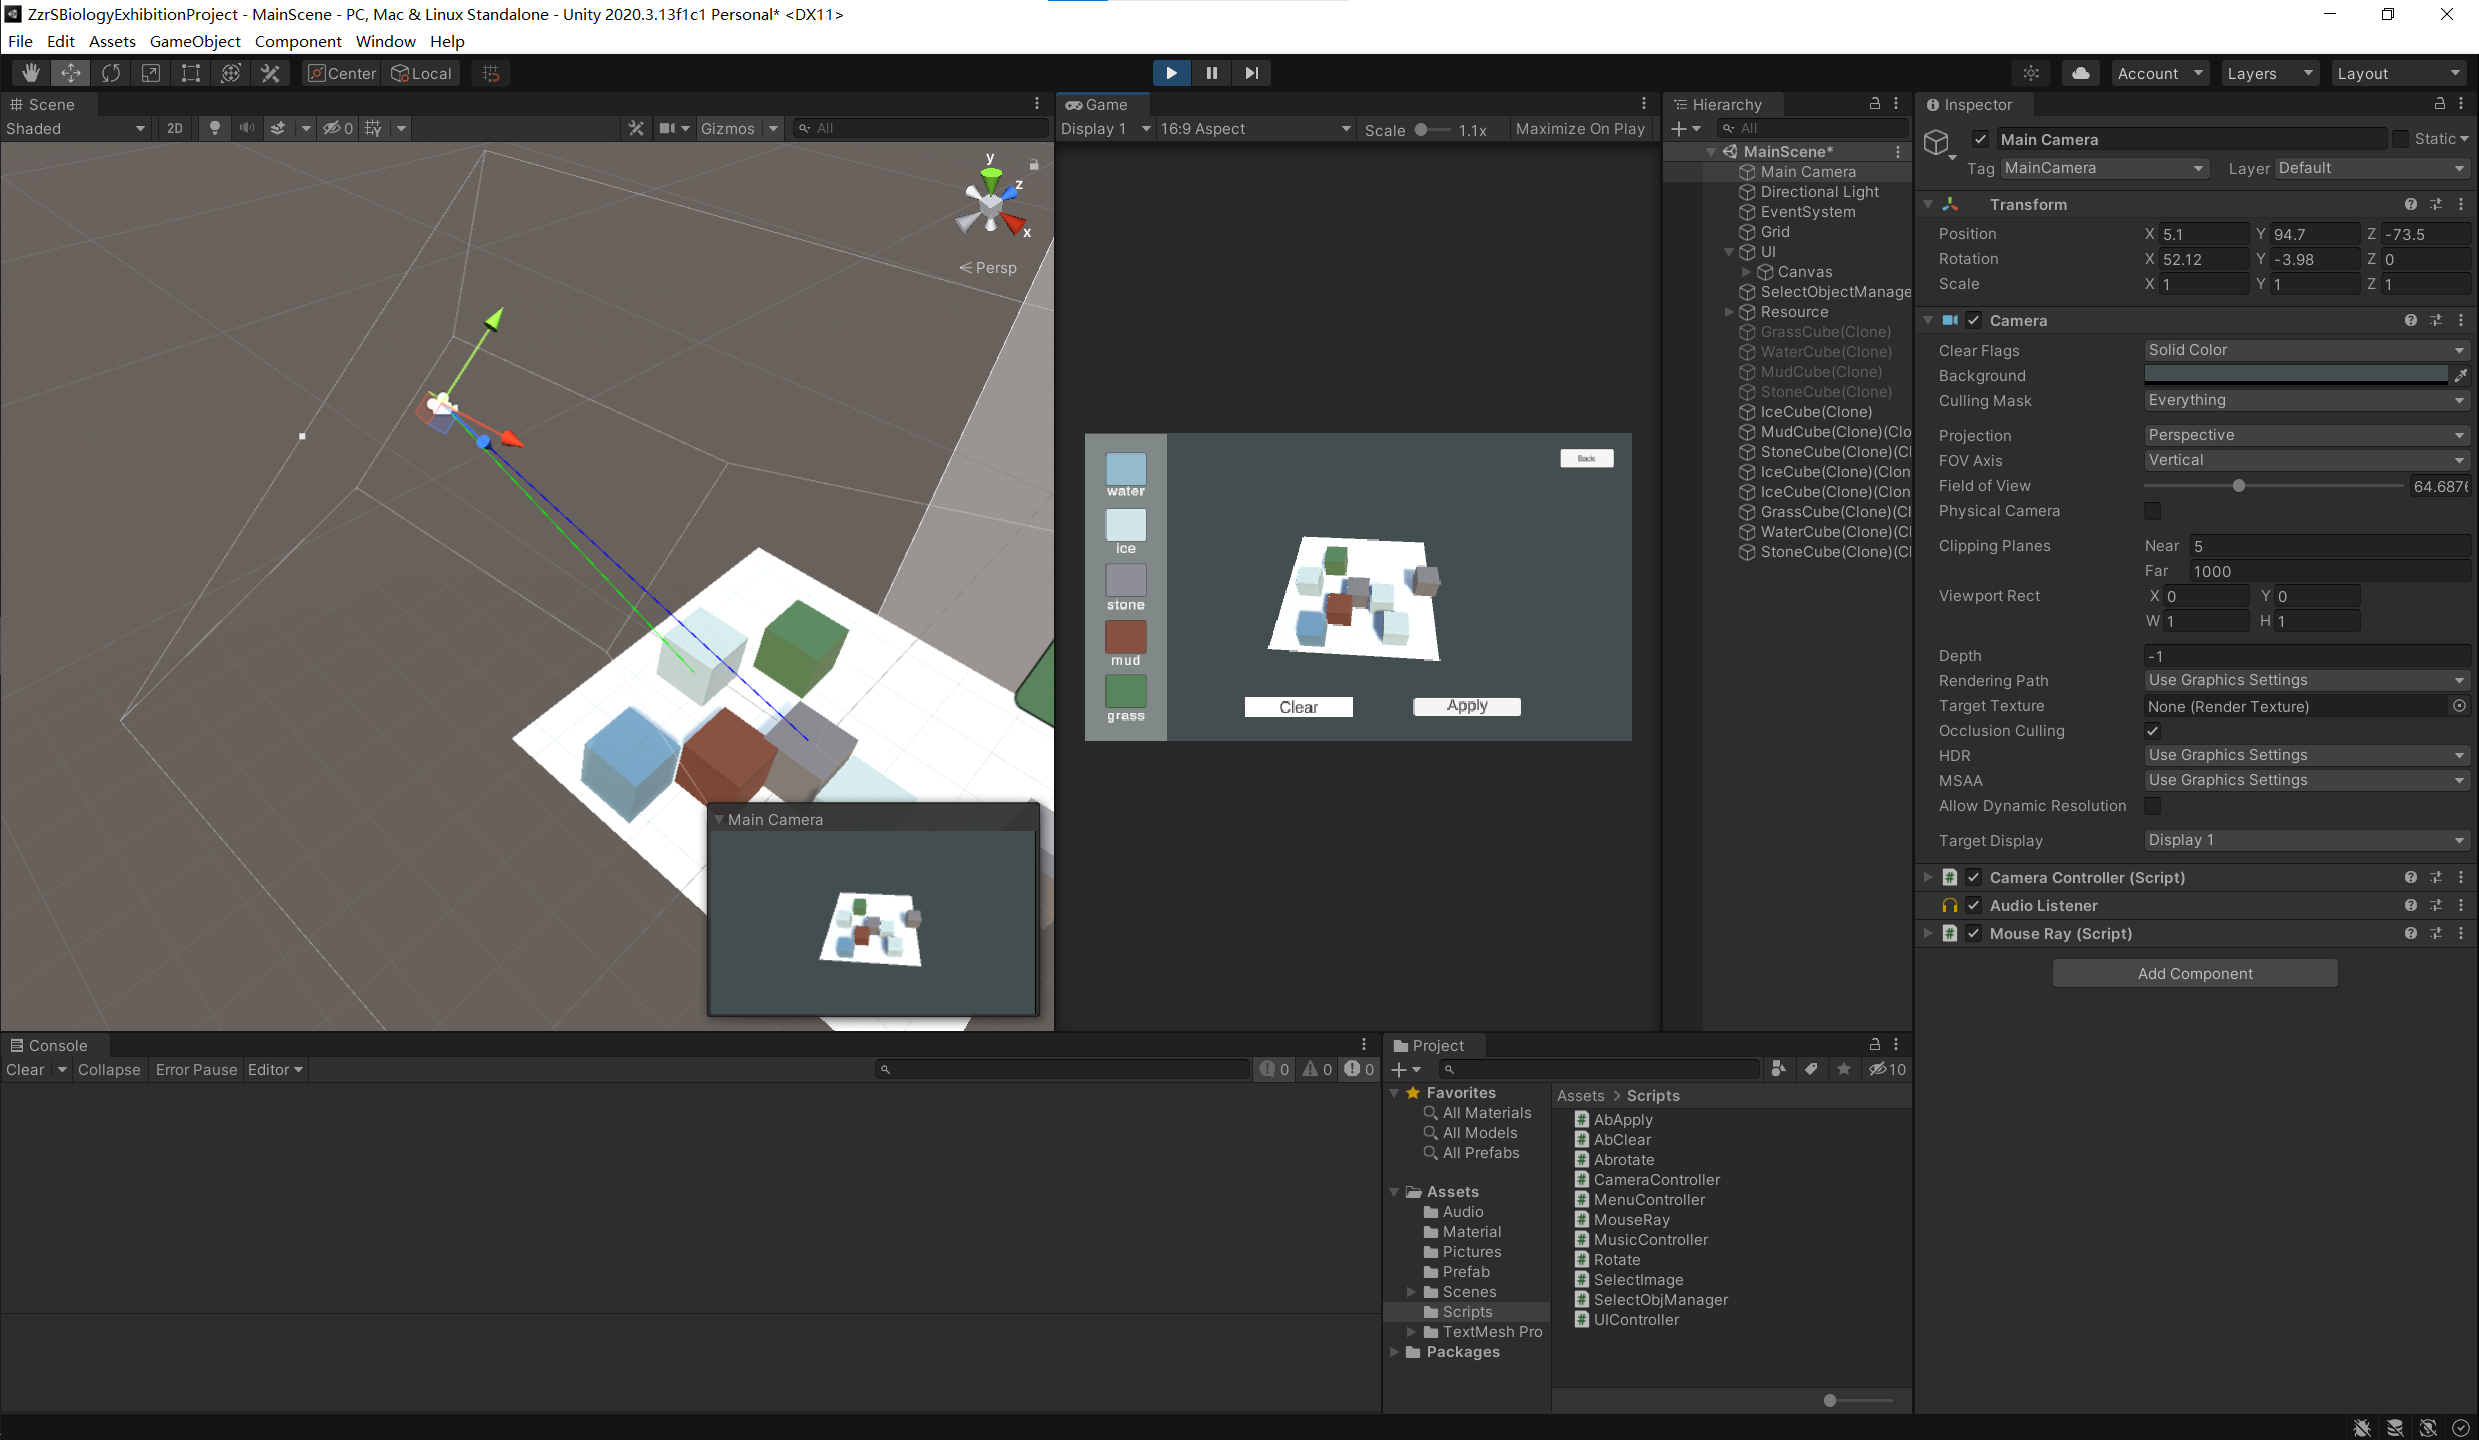Expand Canvas in Hierarchy
The height and width of the screenshot is (1440, 2479).
click(1746, 272)
